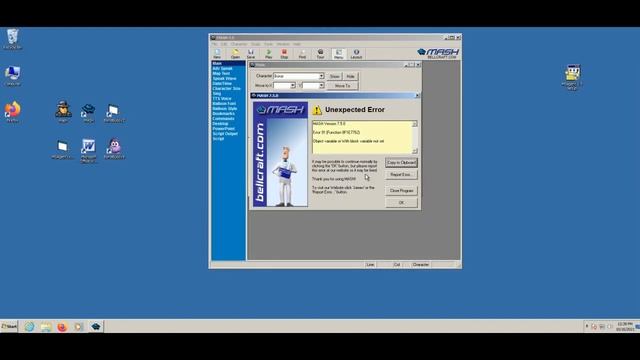The image size is (640, 360).
Task: Click error details scrollbar up arrow
Action: click(415, 124)
